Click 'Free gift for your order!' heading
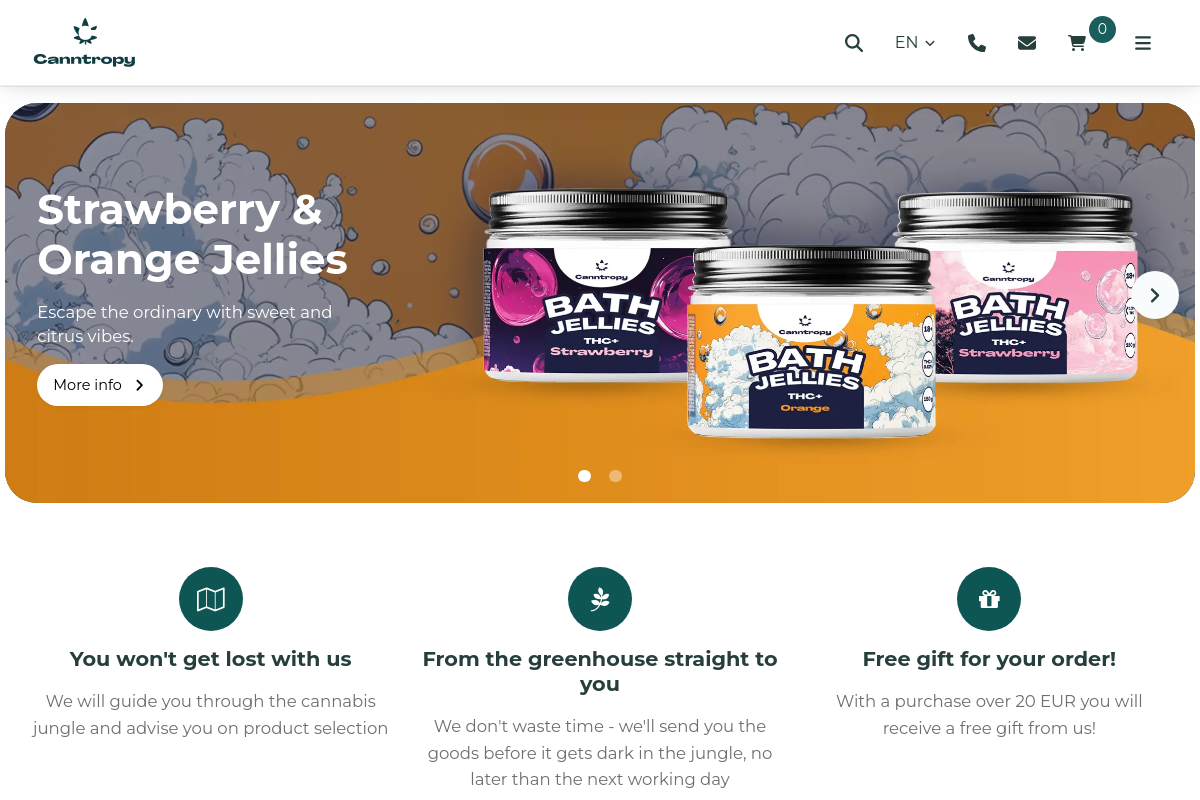 [x=989, y=659]
